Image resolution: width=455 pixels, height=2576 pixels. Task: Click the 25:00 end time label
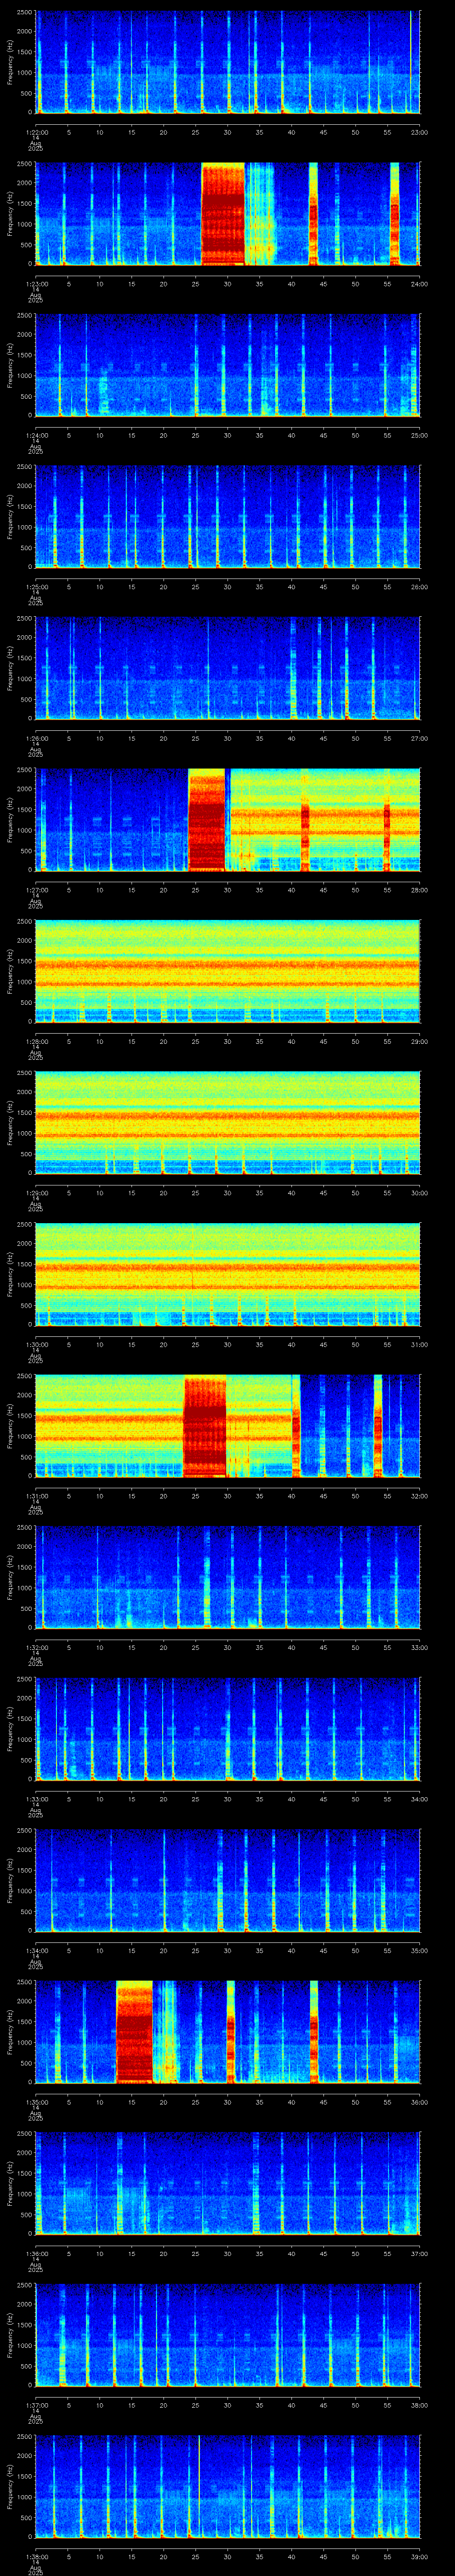click(419, 436)
